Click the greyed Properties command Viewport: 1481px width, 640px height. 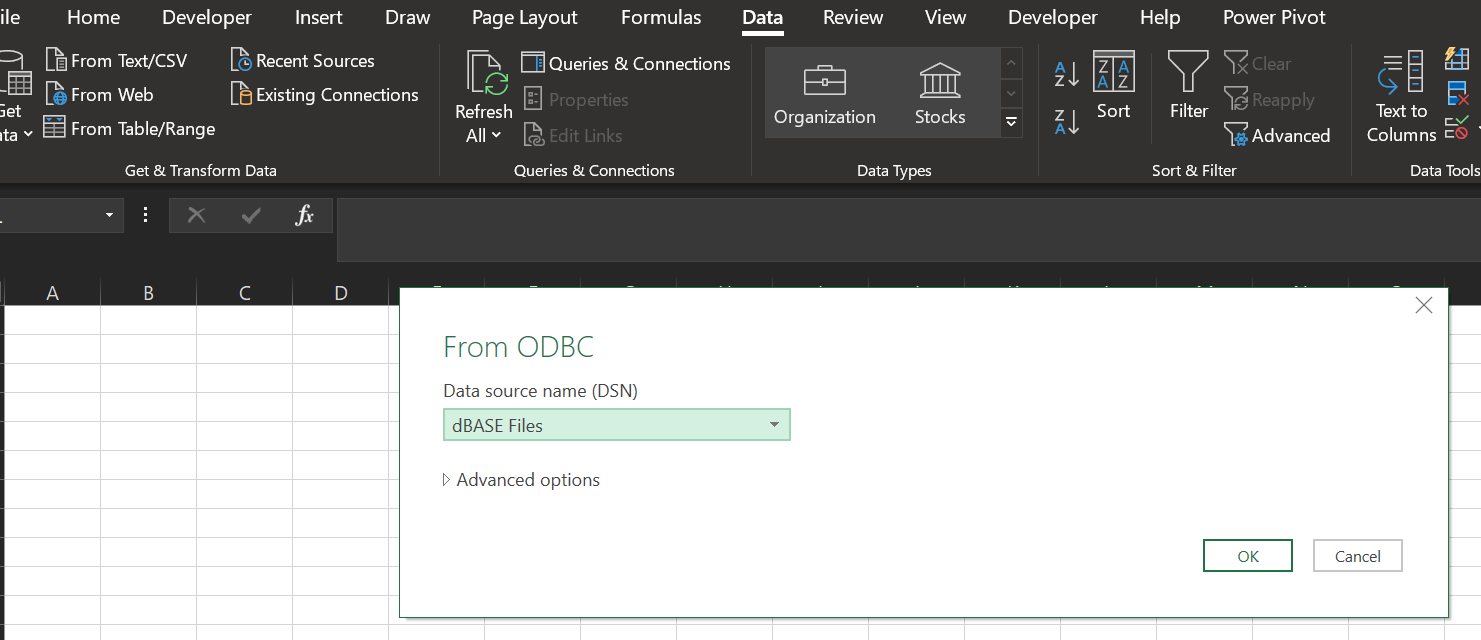575,100
